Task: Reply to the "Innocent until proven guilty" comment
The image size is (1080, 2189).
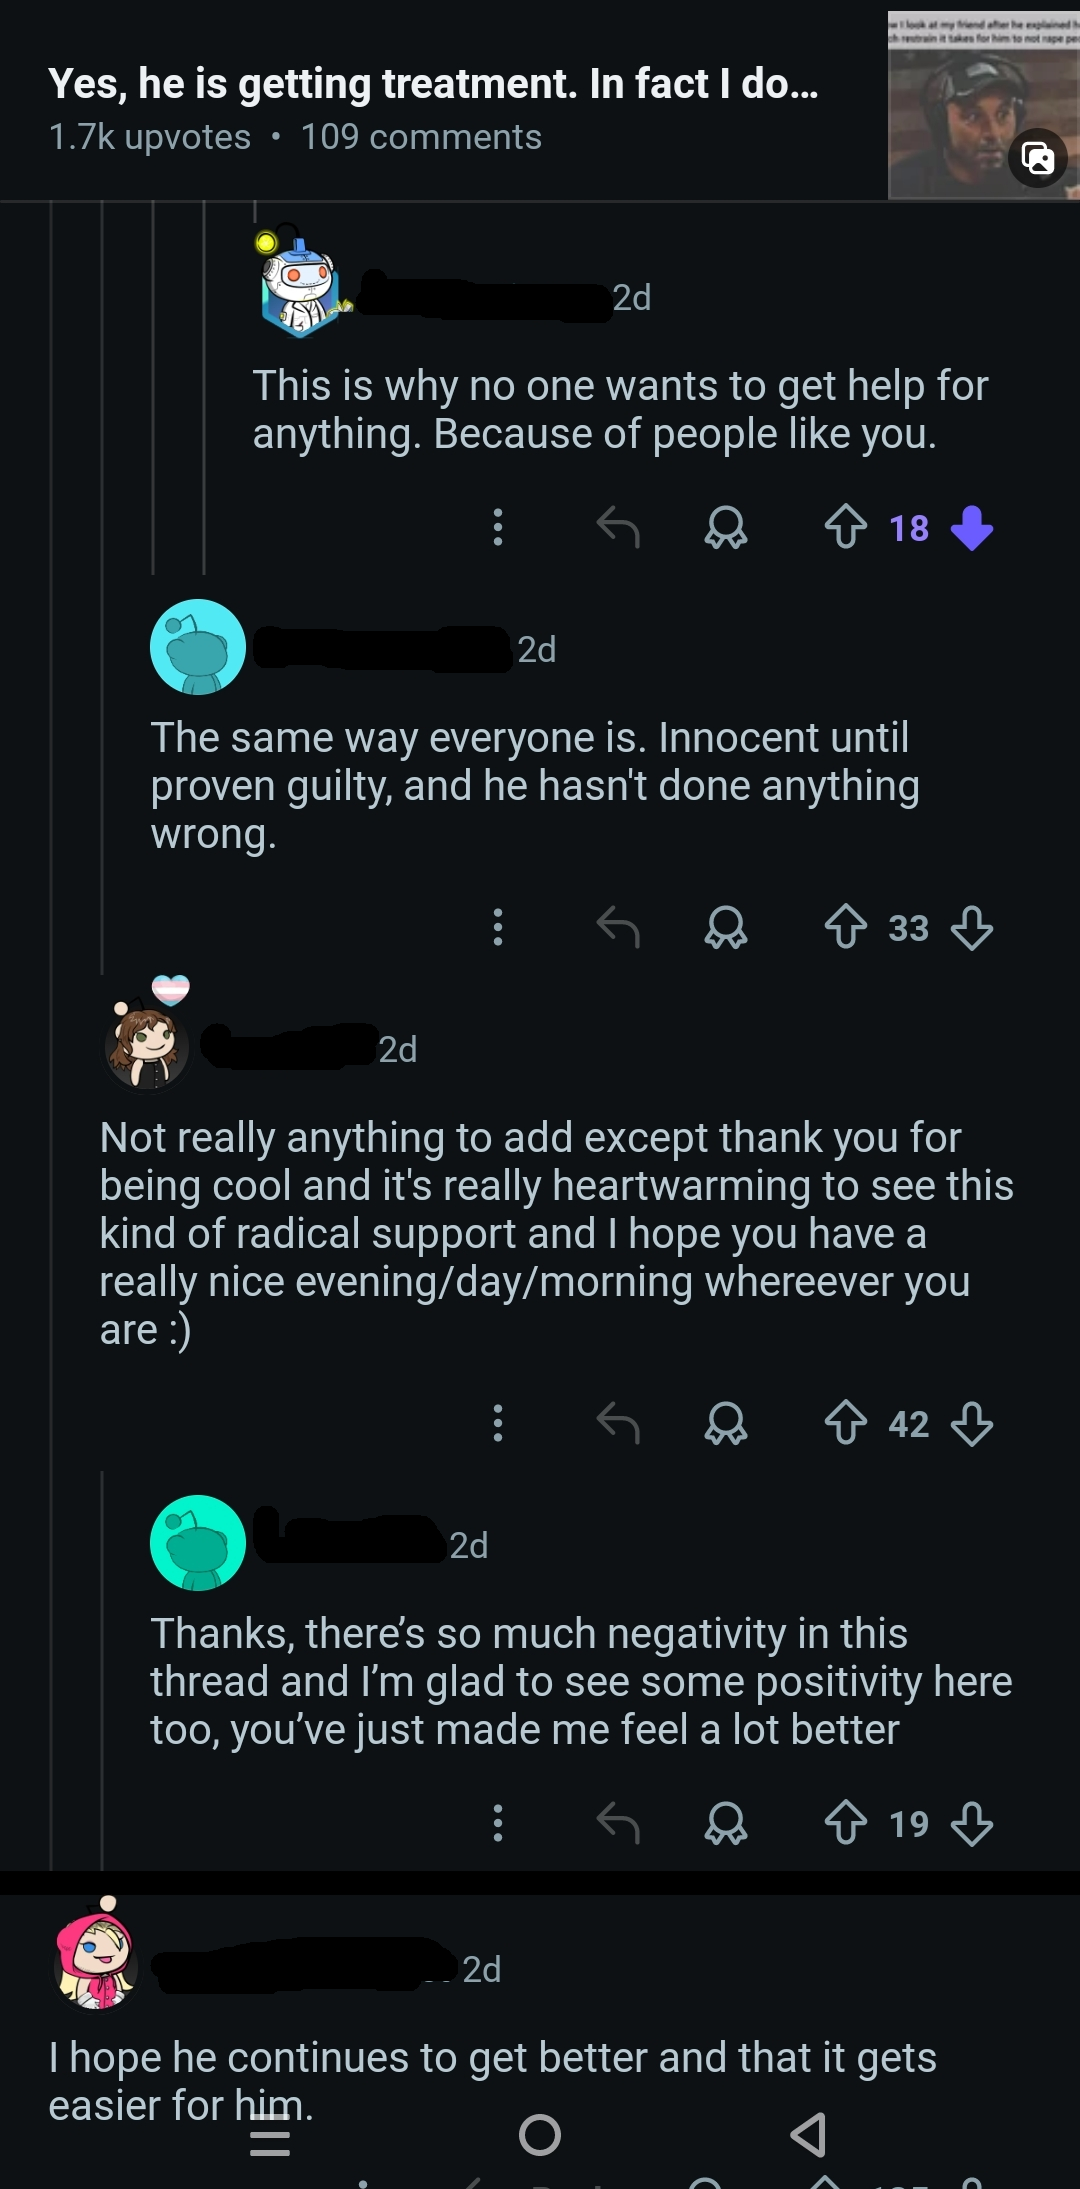Action: (x=617, y=927)
